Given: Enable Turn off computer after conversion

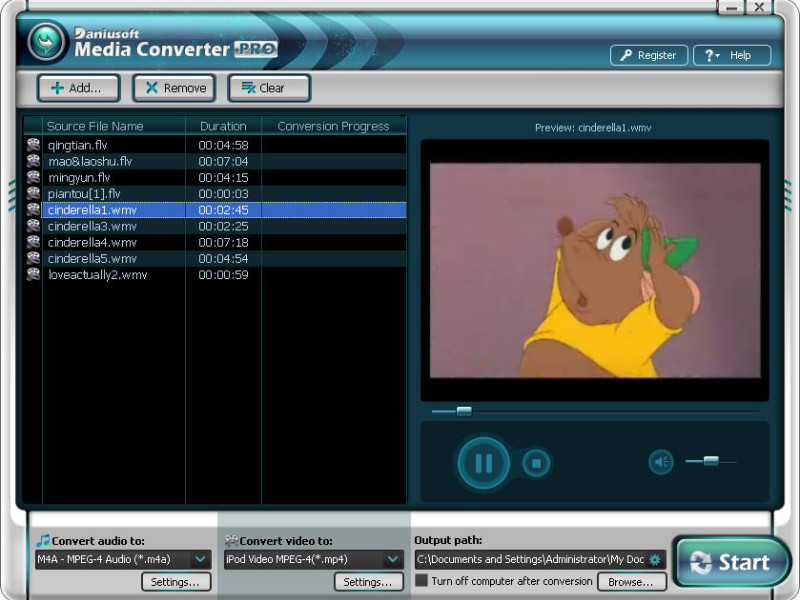Looking at the screenshot, I should (x=421, y=581).
